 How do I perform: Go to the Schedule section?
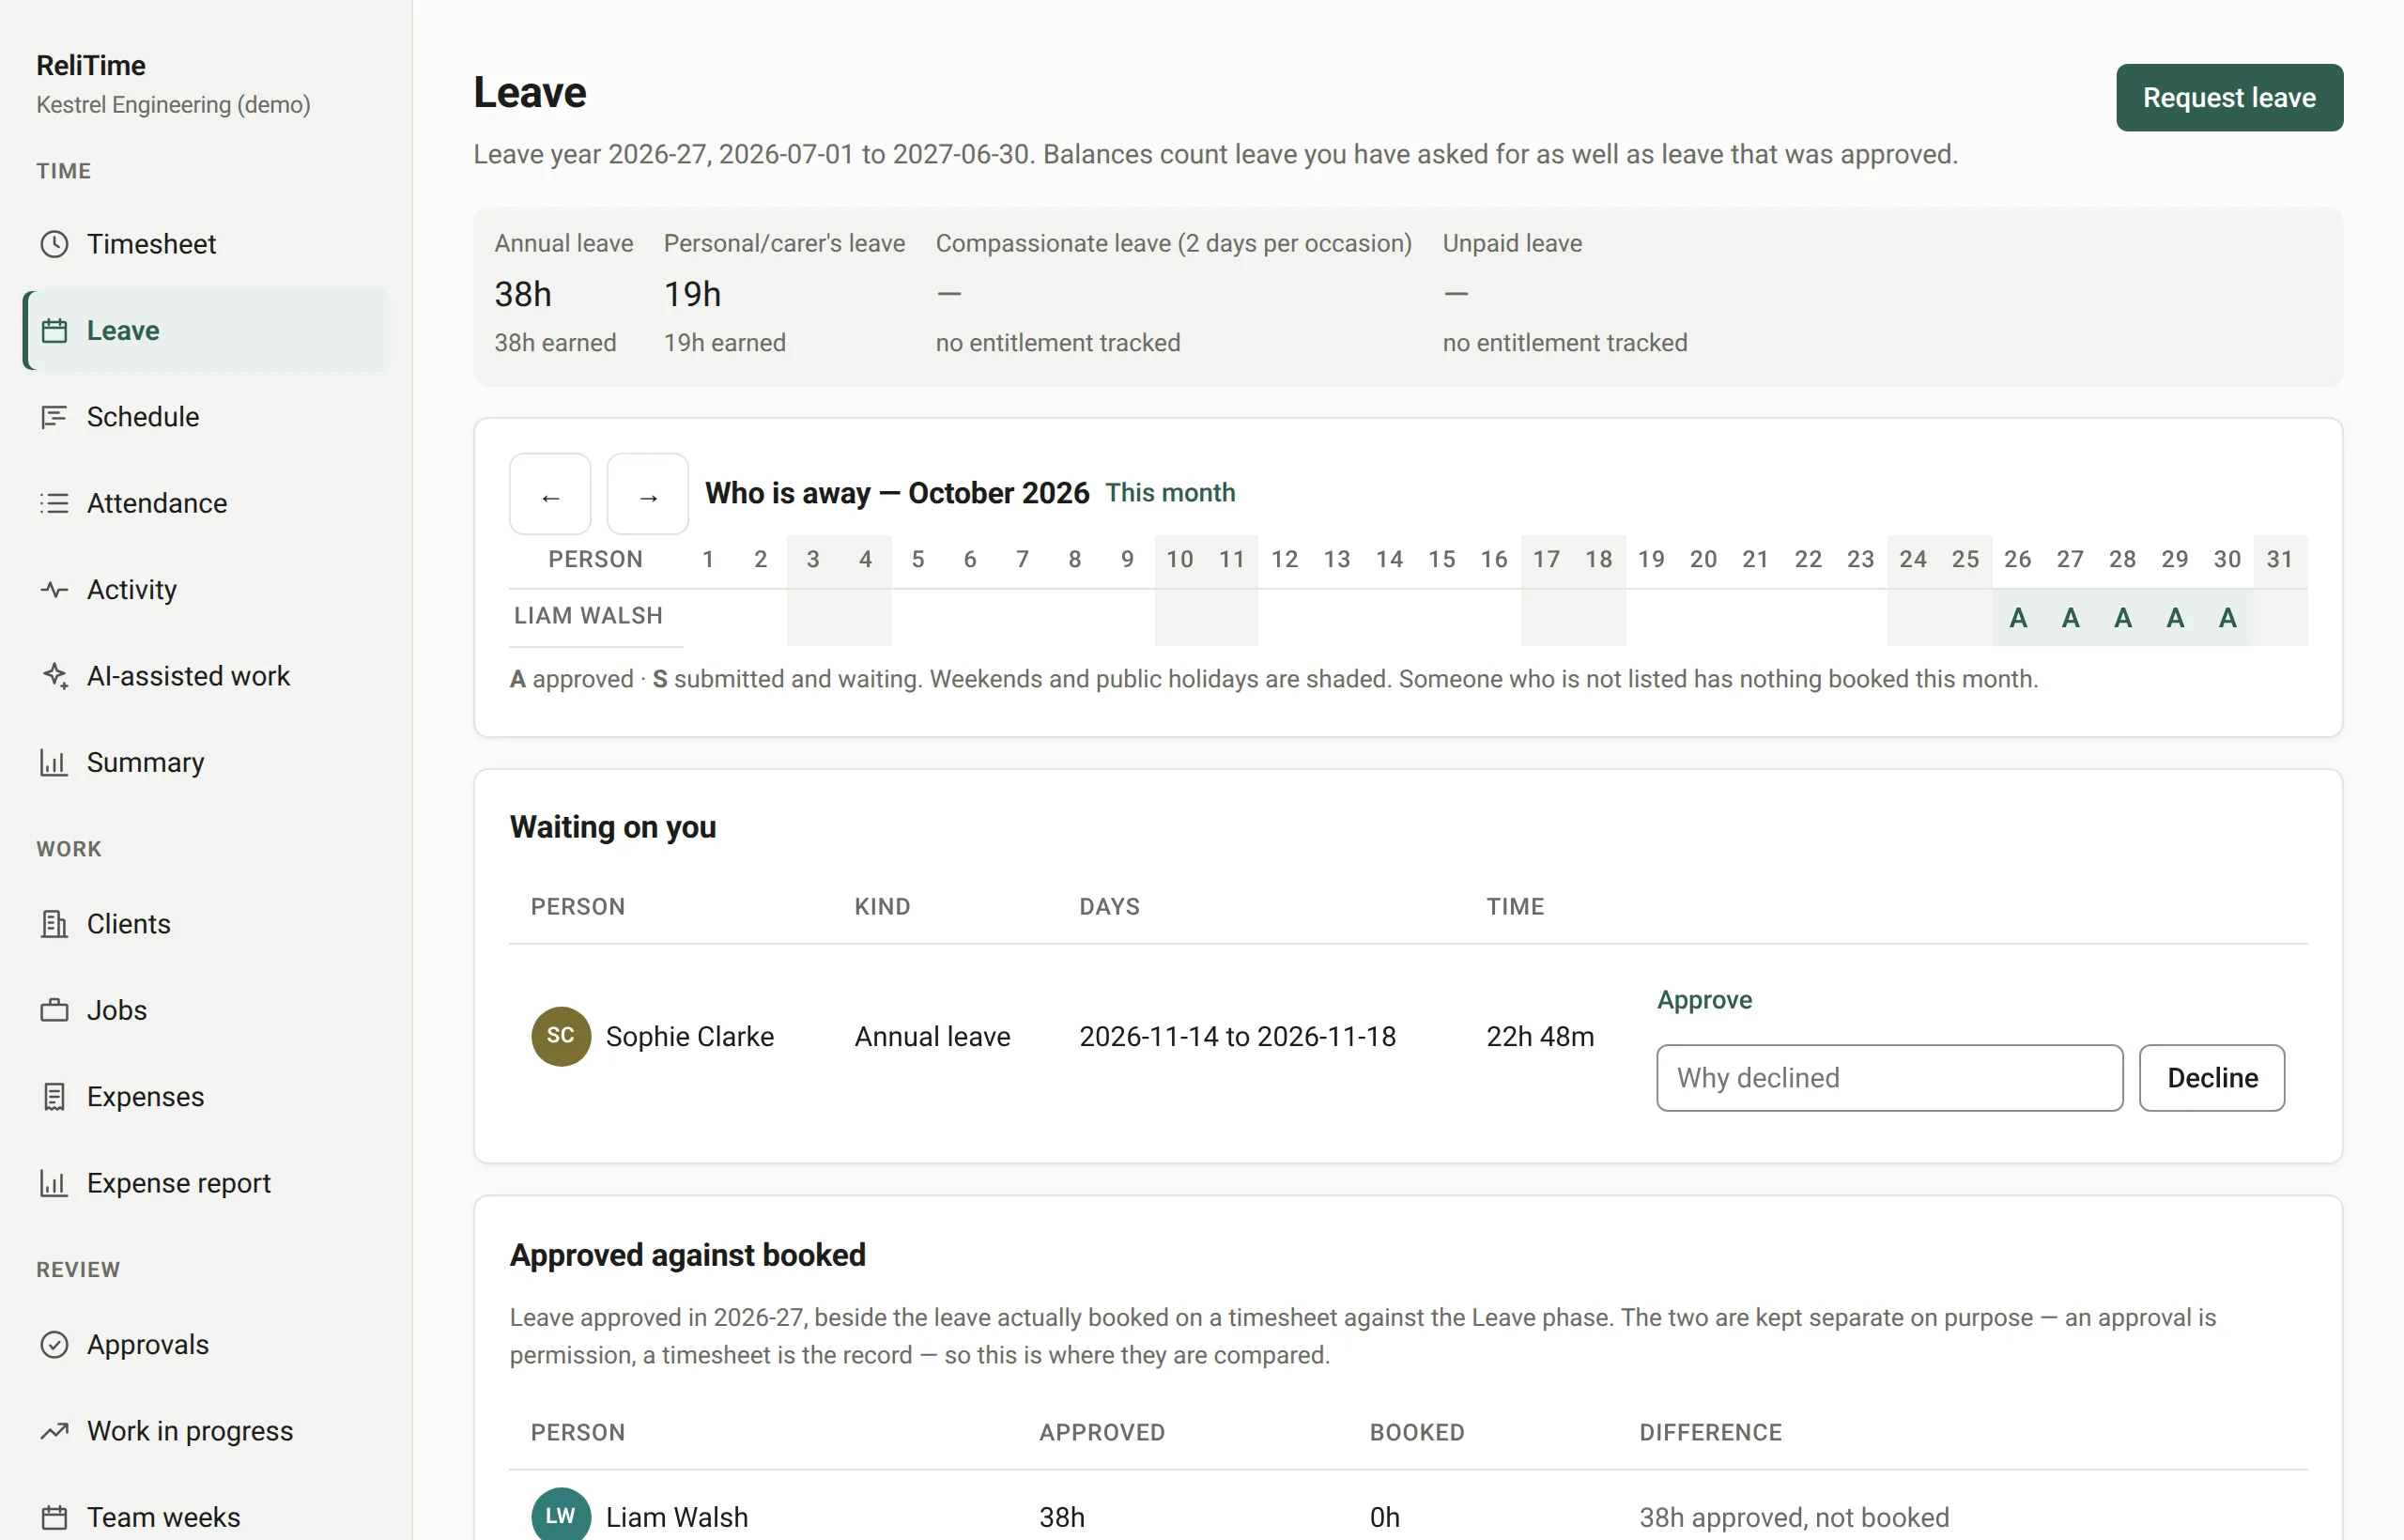coord(207,417)
